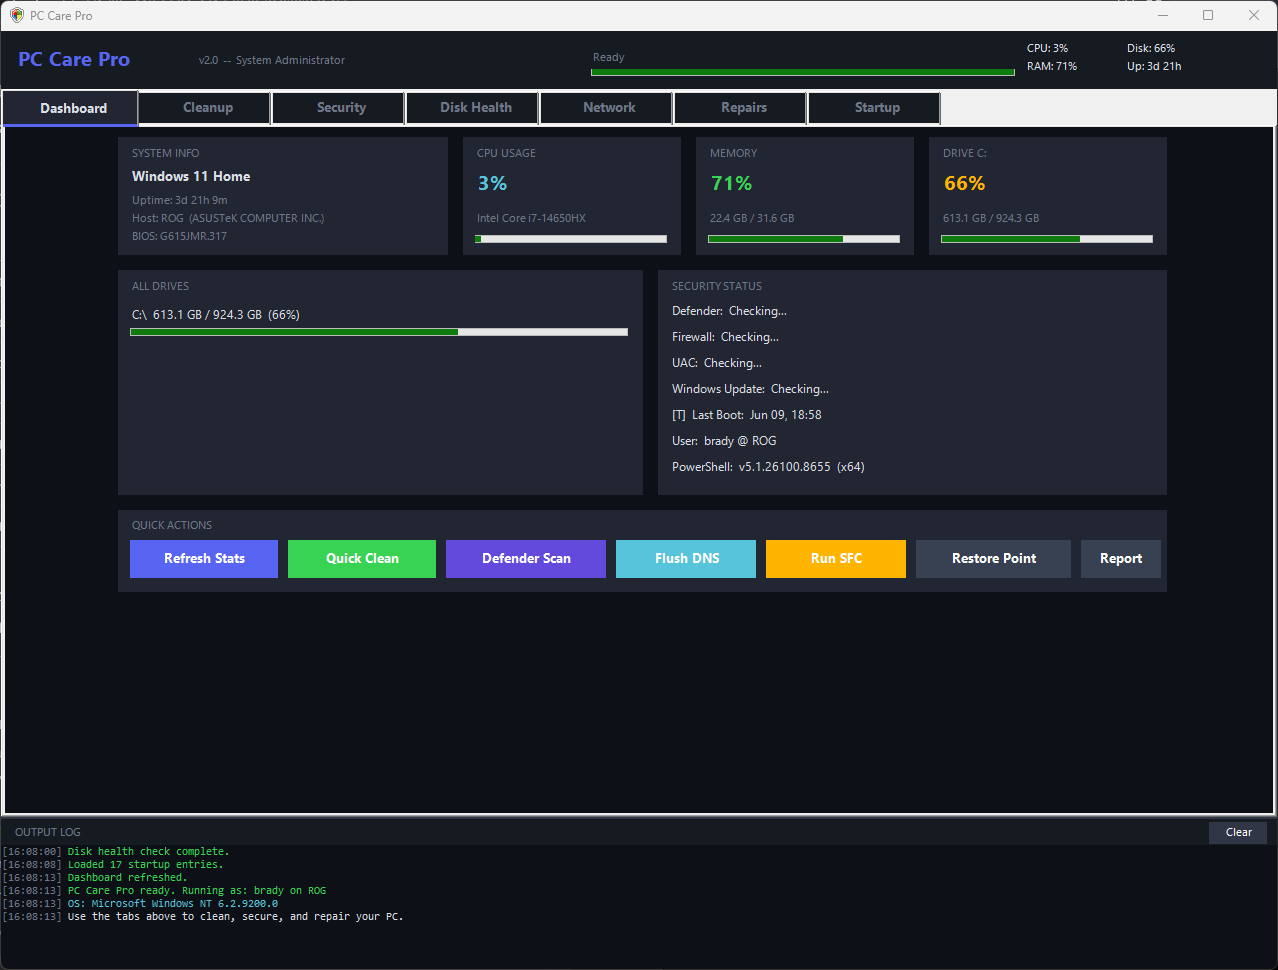The width and height of the screenshot is (1278, 970).
Task: Click the OUTPUT LOG heading
Action: 48,832
